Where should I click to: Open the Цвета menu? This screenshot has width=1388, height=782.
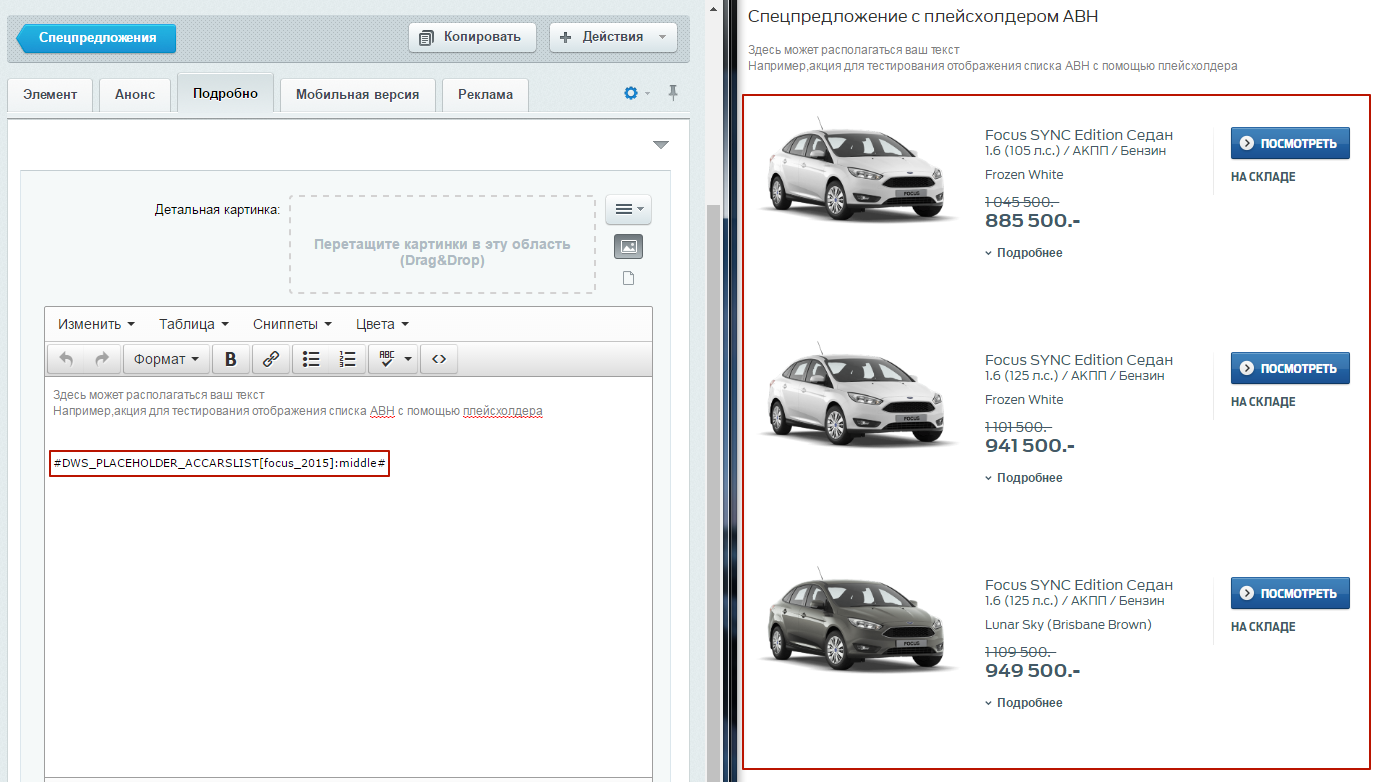pyautogui.click(x=382, y=324)
